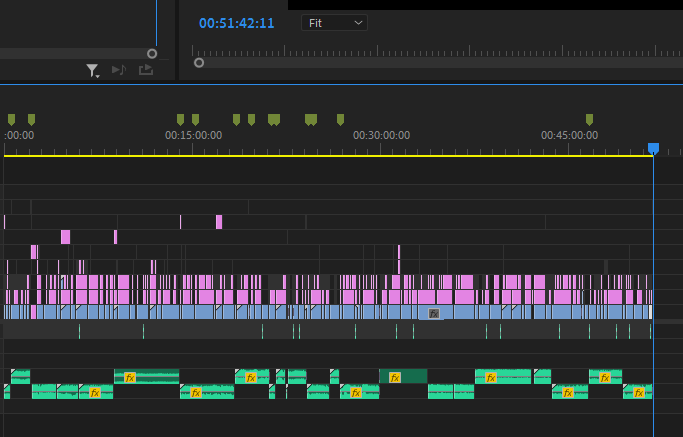Image resolution: width=683 pixels, height=437 pixels.
Task: Select the first double-width marker
Action: [274, 119]
